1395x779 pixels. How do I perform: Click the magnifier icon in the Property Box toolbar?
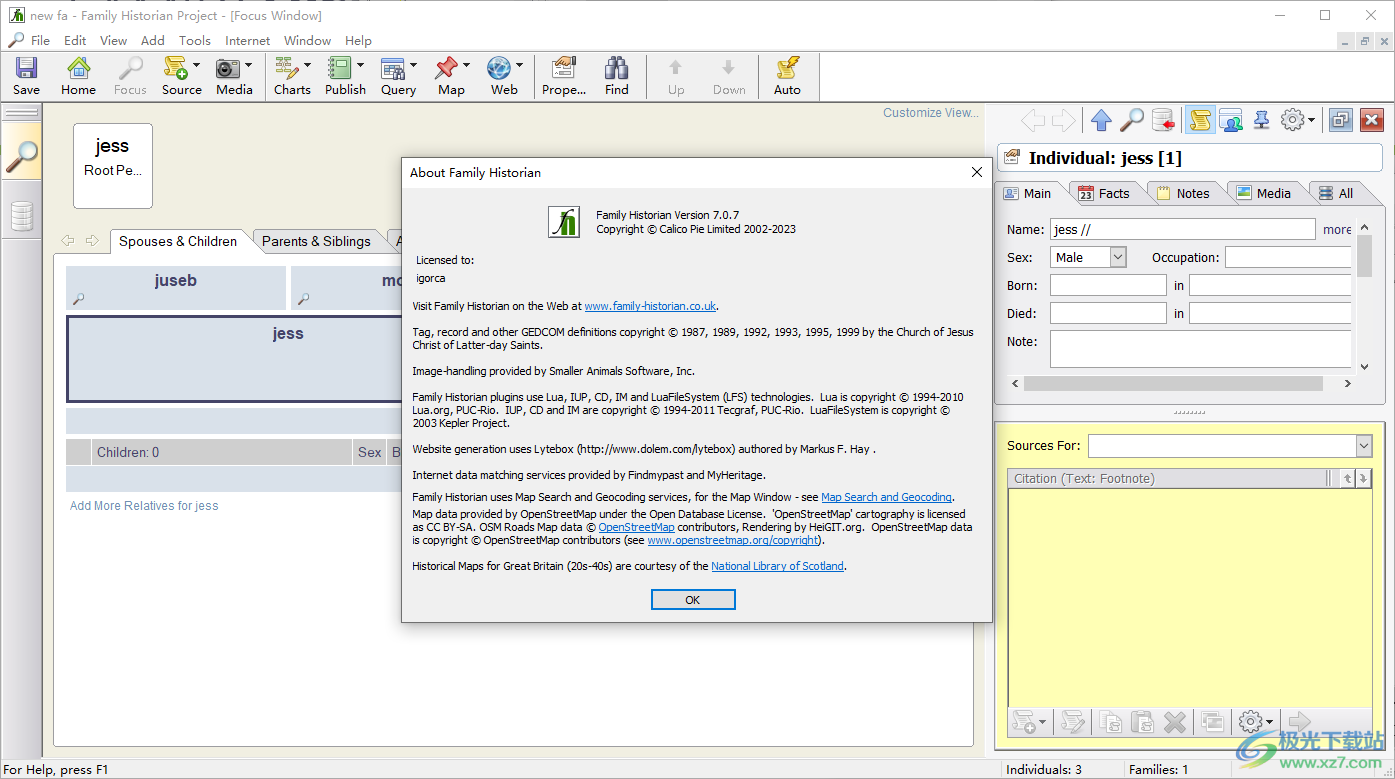[x=1131, y=121]
